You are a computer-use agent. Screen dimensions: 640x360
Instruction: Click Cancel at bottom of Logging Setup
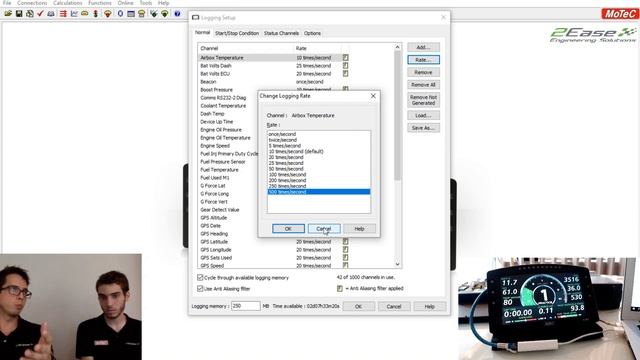[394, 306]
